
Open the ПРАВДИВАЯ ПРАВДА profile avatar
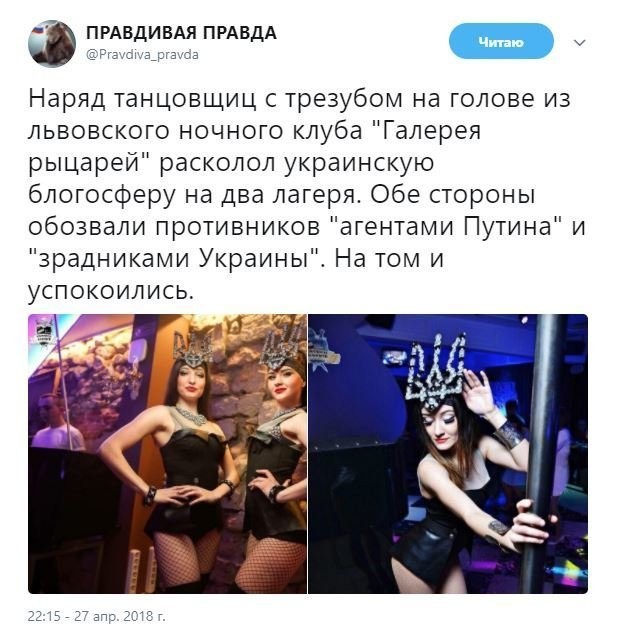(x=52, y=43)
